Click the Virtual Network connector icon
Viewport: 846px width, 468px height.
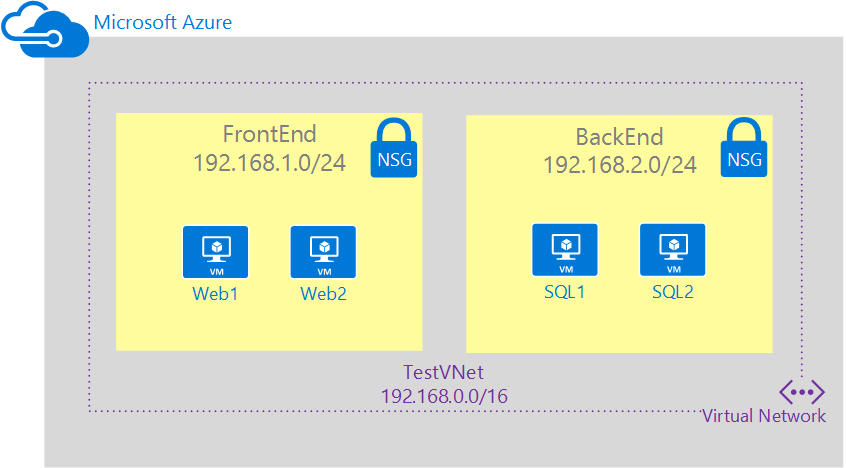pos(801,390)
